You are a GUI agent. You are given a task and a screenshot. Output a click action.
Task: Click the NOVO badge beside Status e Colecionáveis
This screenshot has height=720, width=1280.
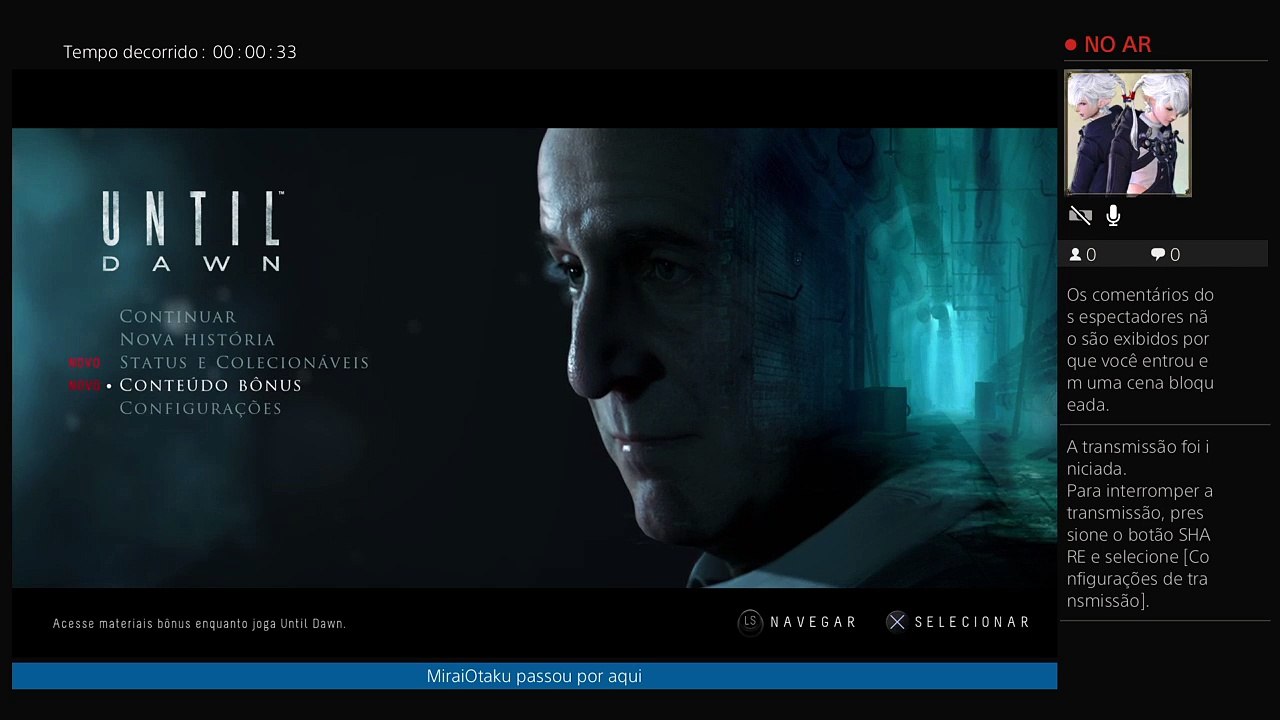point(85,363)
